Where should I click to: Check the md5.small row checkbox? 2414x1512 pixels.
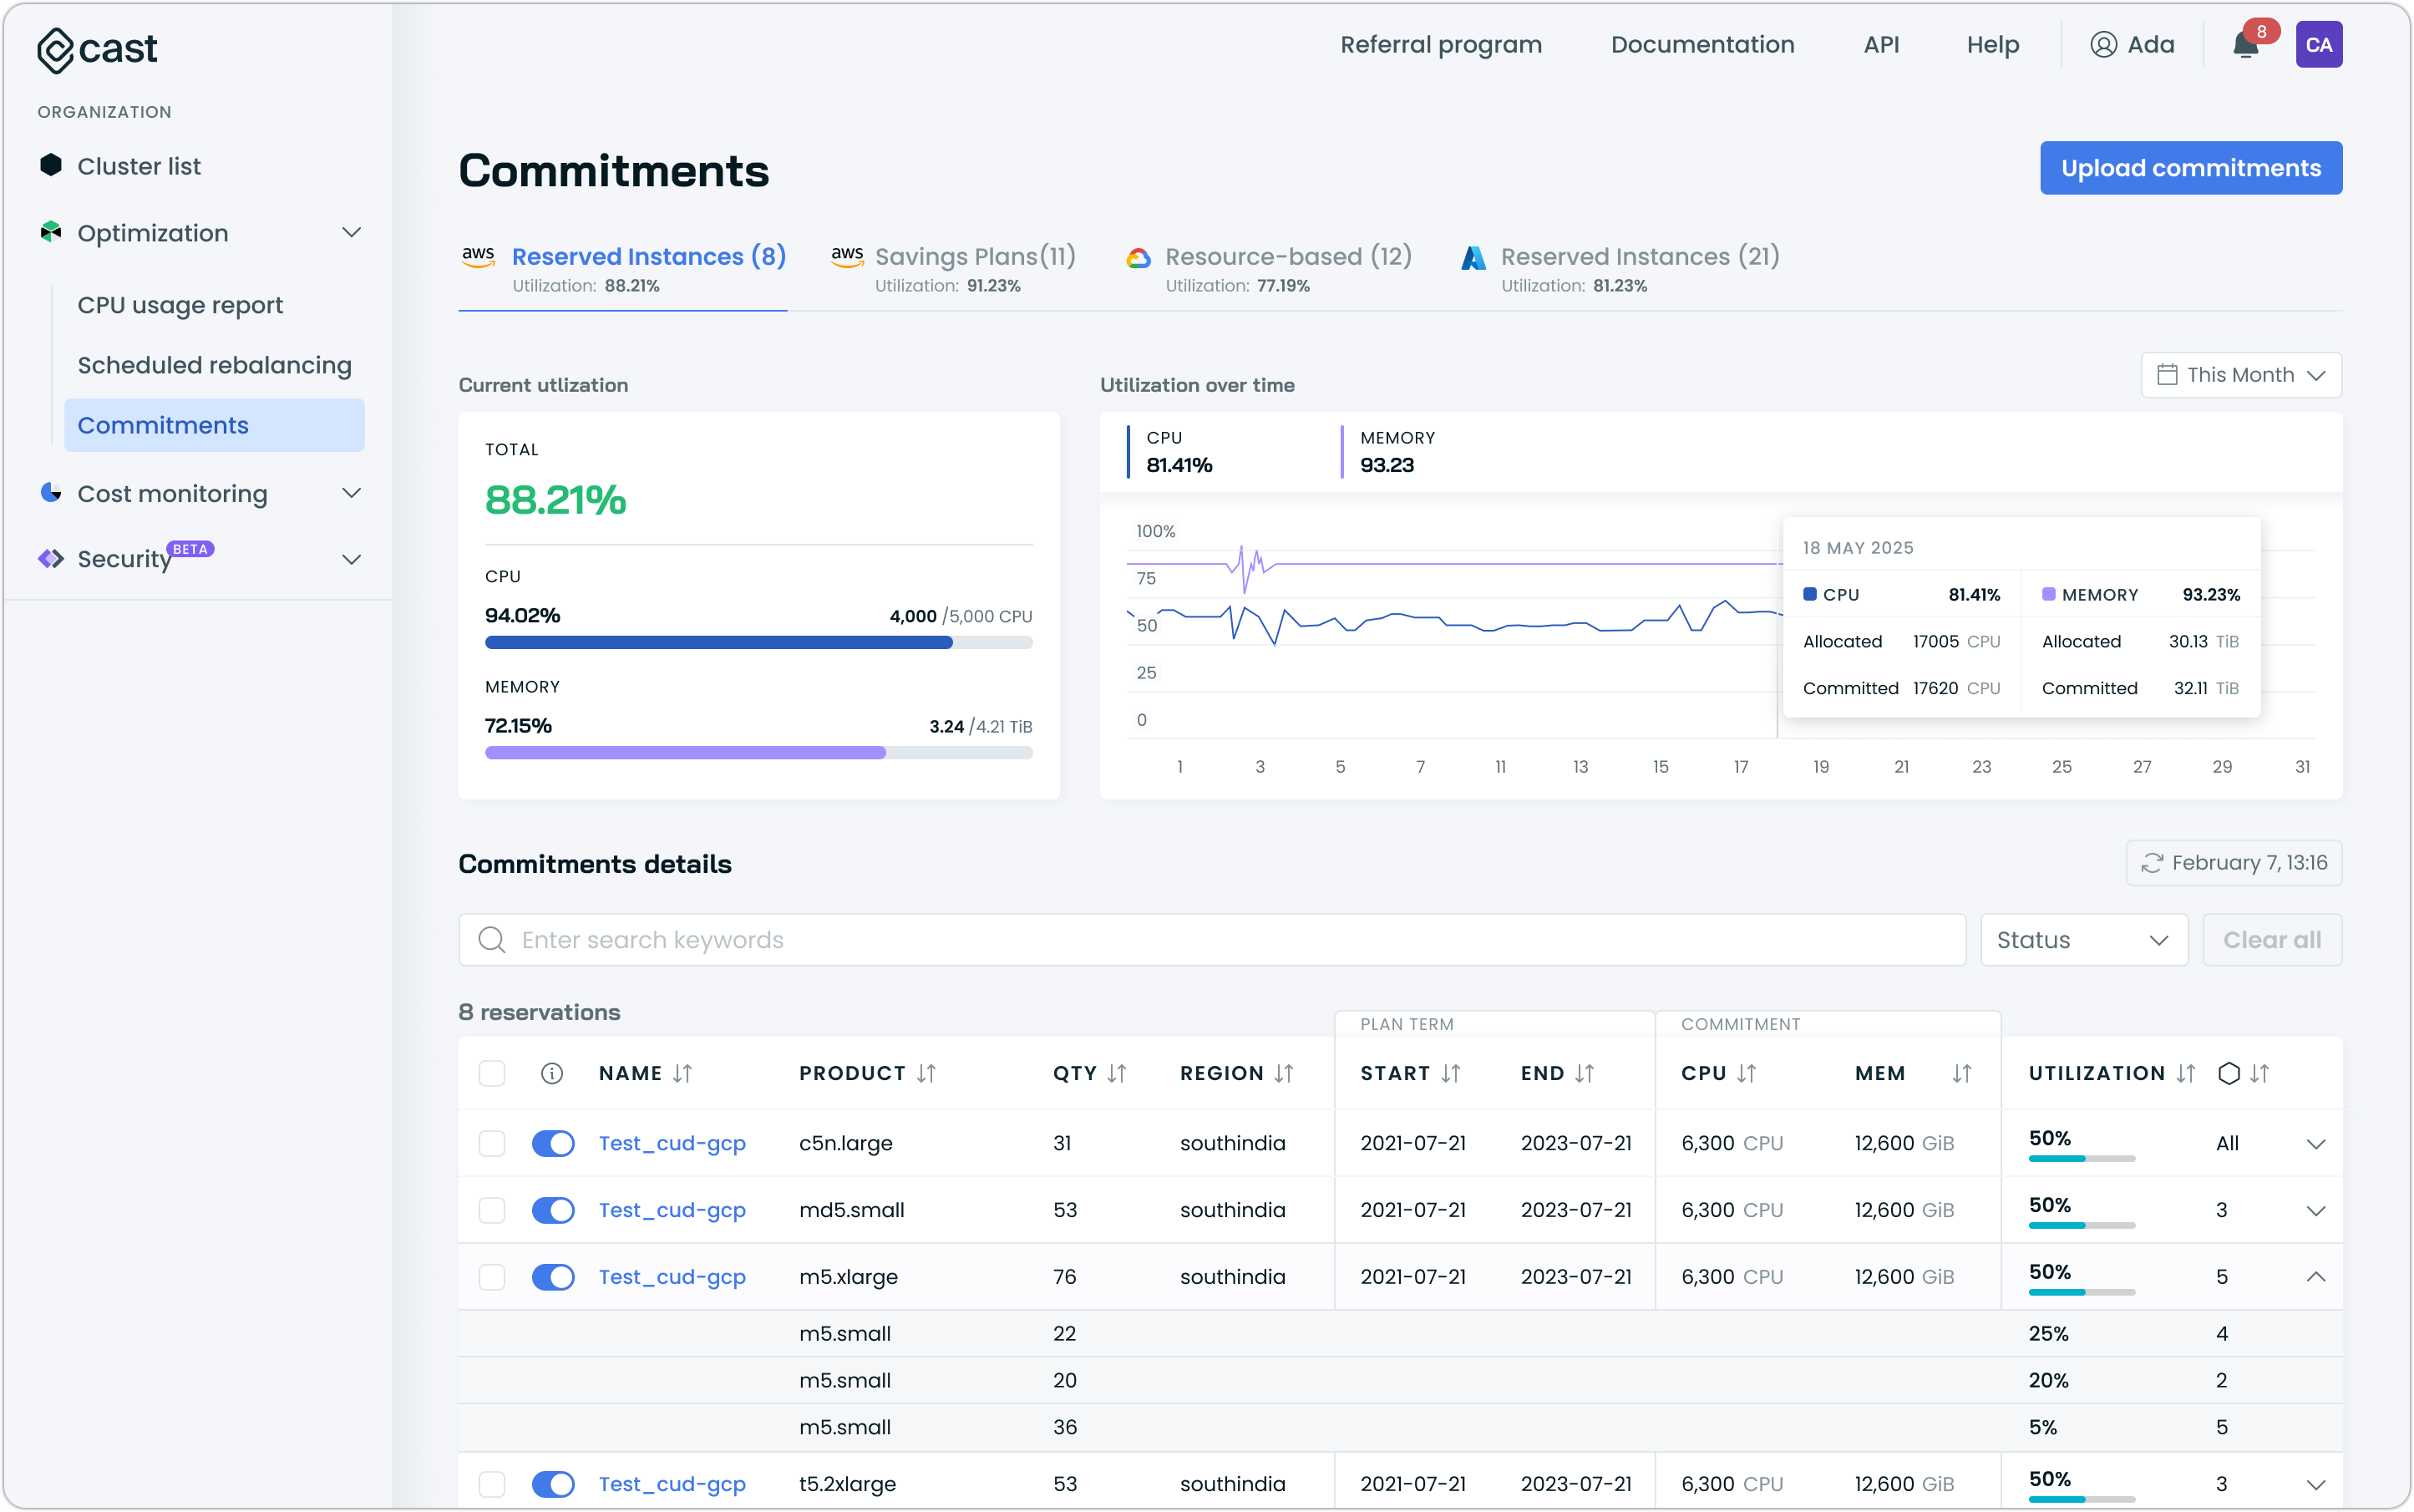pyautogui.click(x=492, y=1210)
